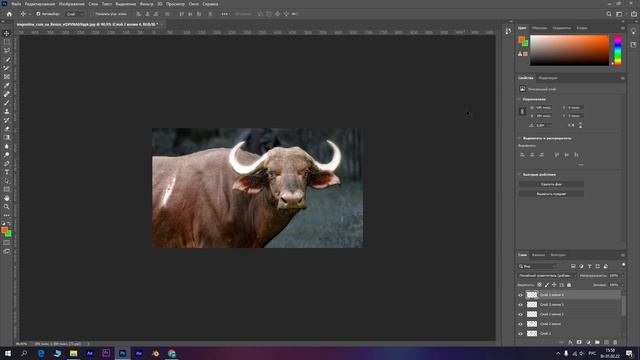The image size is (640, 360).
Task: Click the hue spectrum slider in Color panel
Action: pyautogui.click(x=618, y=51)
